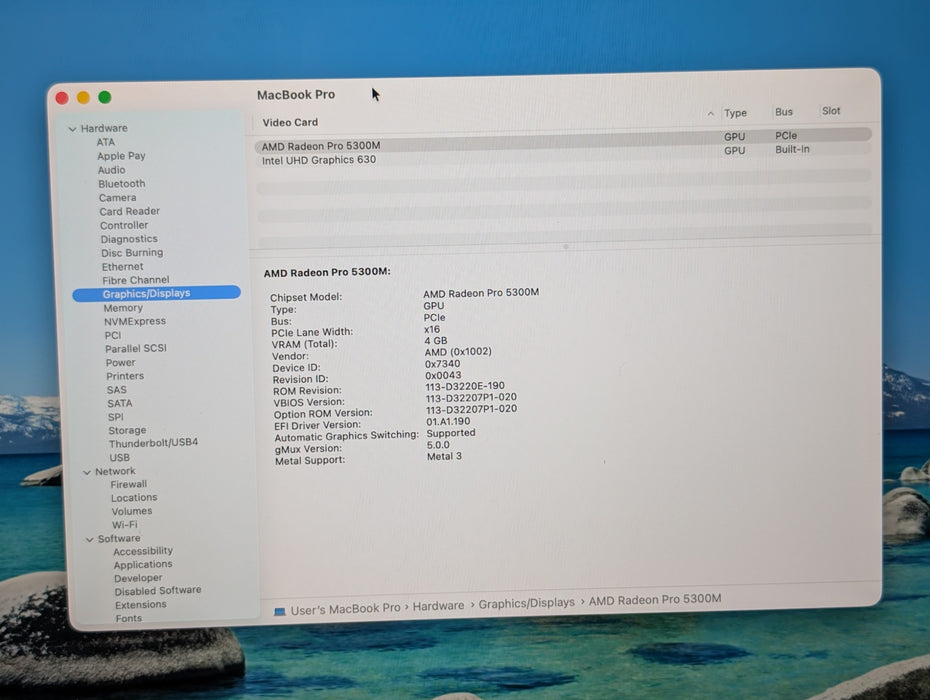Image resolution: width=930 pixels, height=700 pixels.
Task: Click the Vendor AMD (0x1002) value
Action: (x=458, y=352)
